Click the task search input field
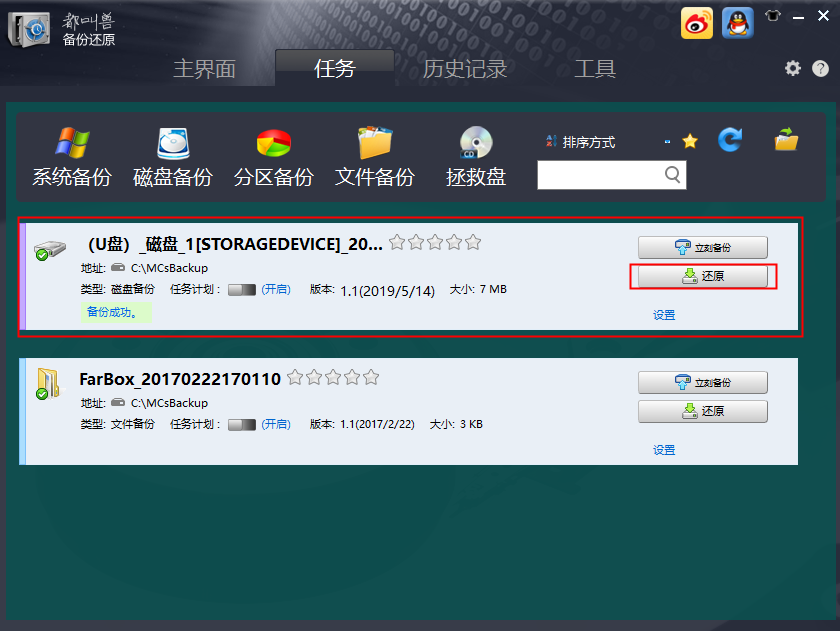This screenshot has height=631, width=840. coord(601,175)
